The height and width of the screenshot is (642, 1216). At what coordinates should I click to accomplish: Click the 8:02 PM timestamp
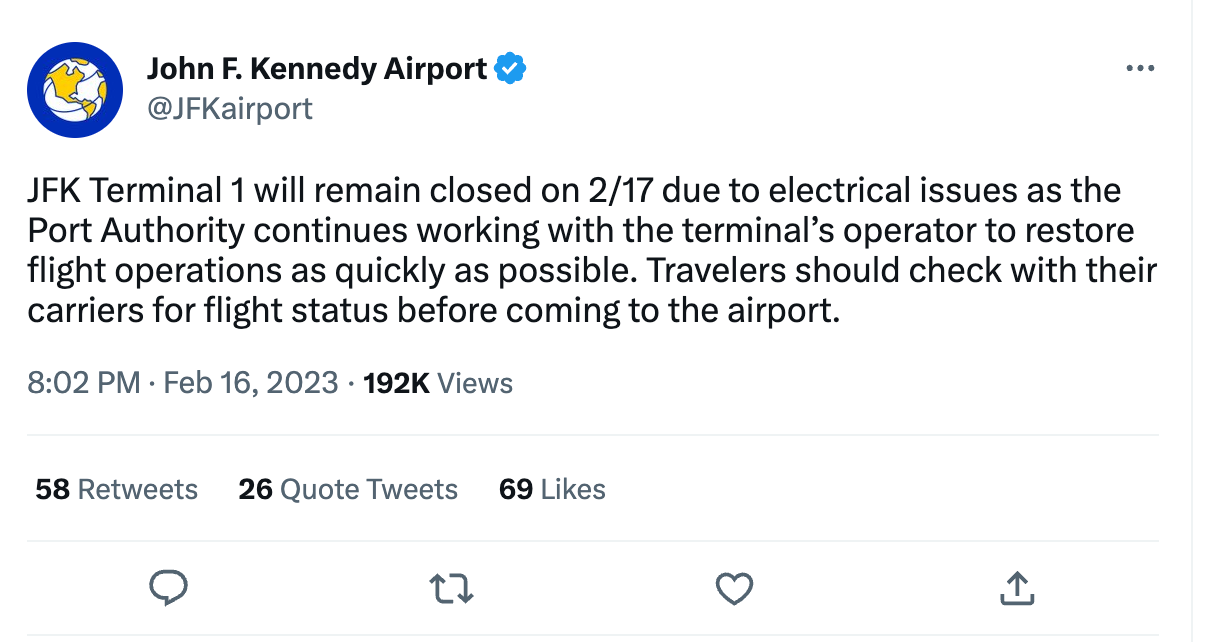[83, 383]
